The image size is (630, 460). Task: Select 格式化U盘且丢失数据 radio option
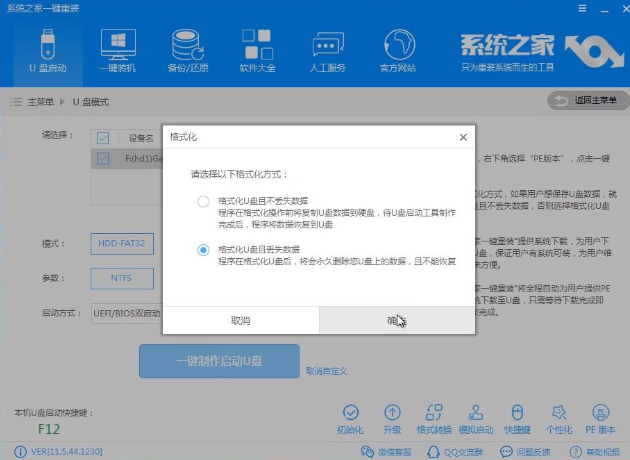tap(203, 249)
